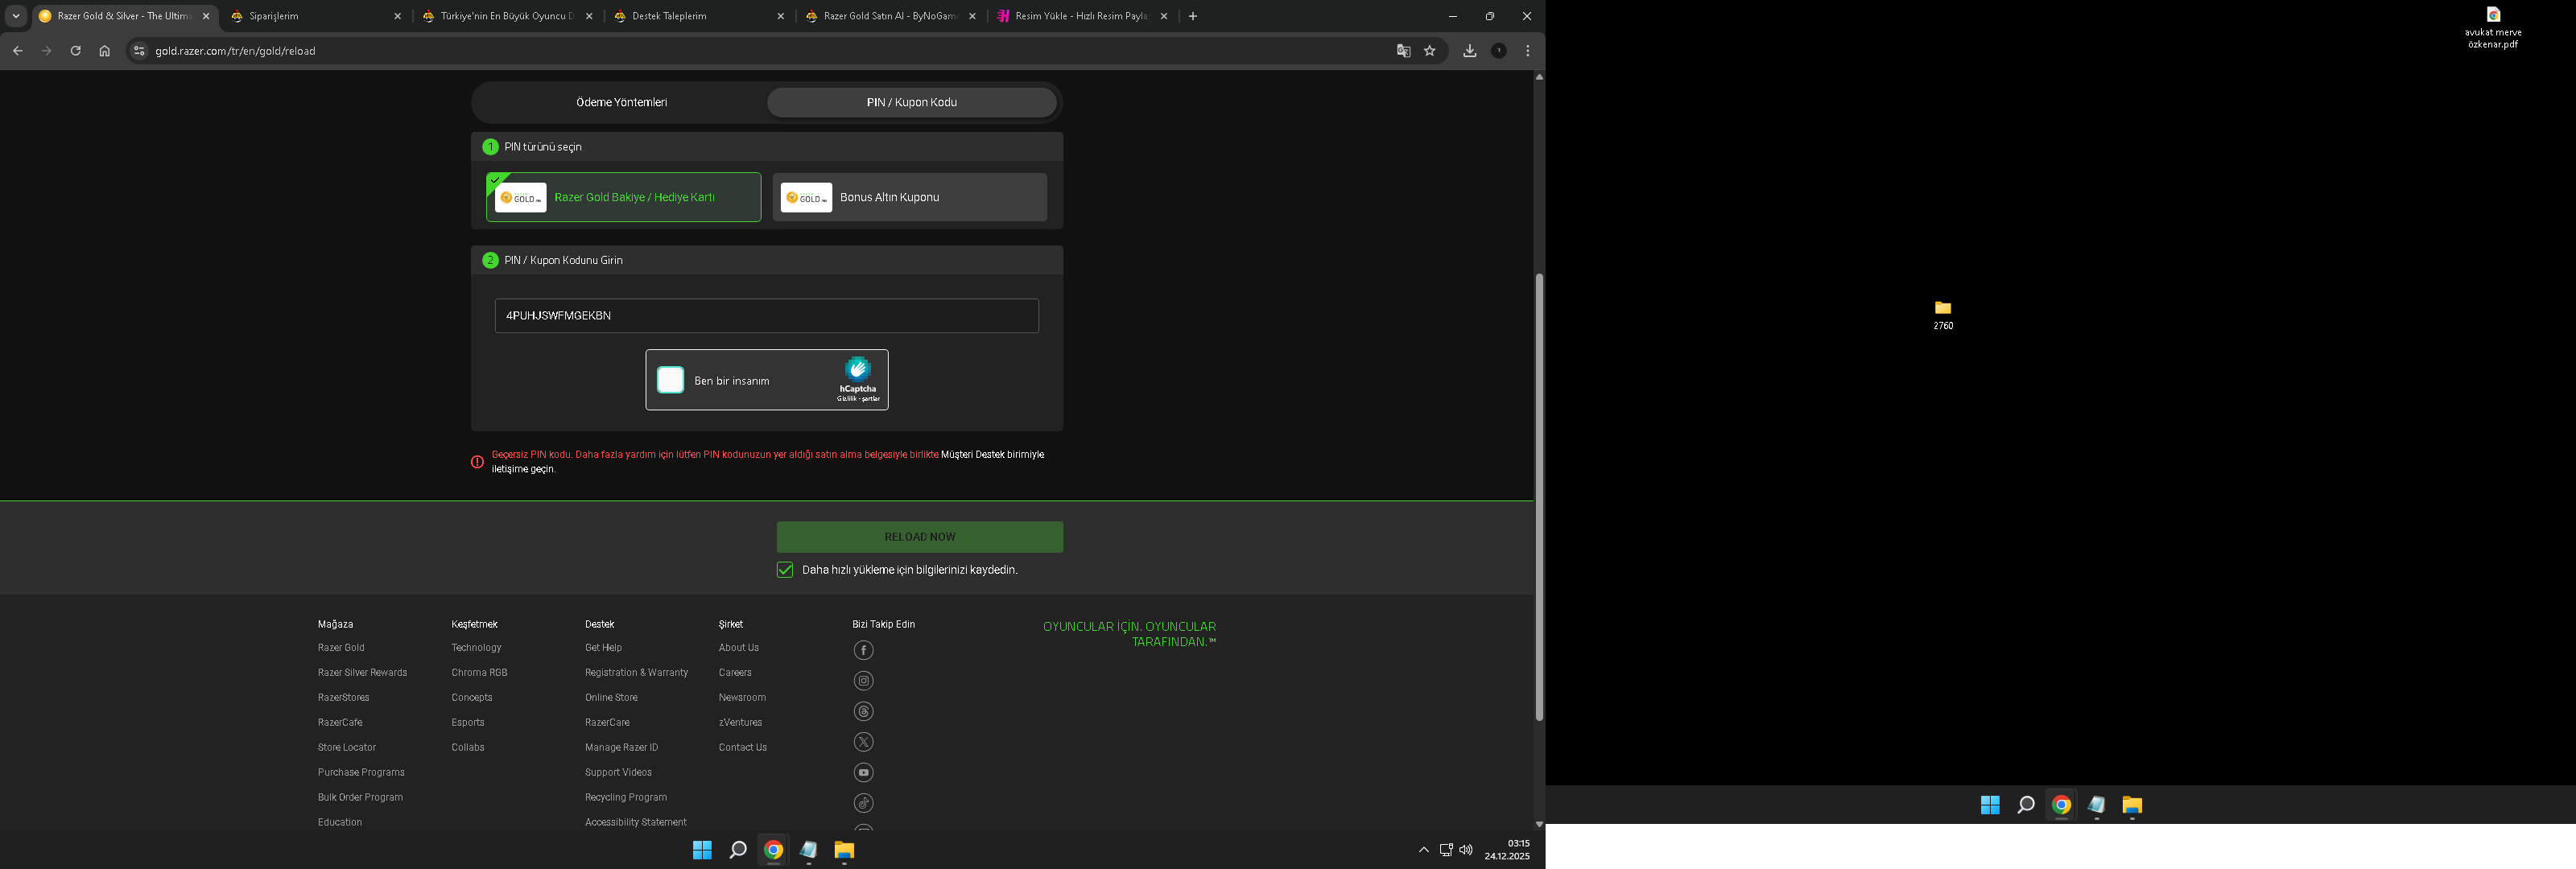Open Manage Razer ID footer link
Image resolution: width=2576 pixels, height=869 pixels.
pyautogui.click(x=621, y=748)
